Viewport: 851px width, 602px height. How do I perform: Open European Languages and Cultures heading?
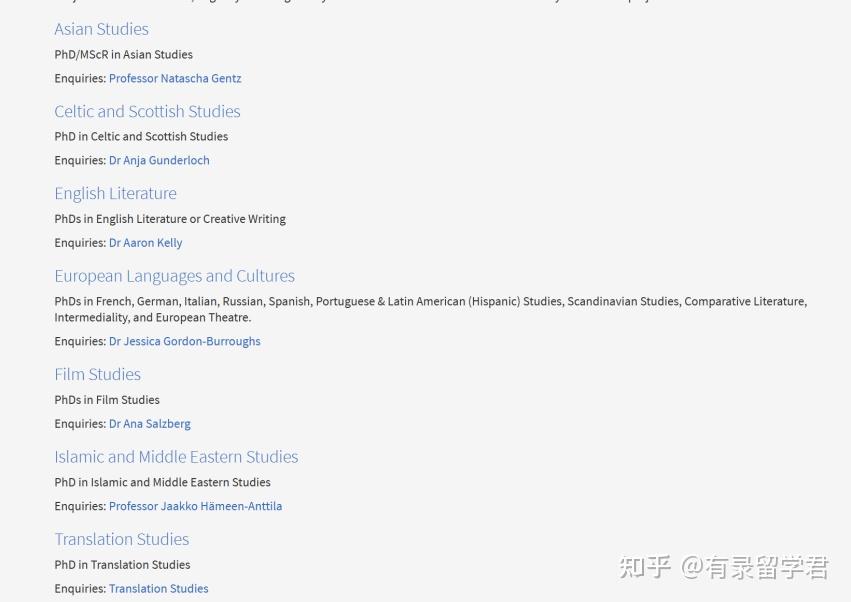(174, 275)
